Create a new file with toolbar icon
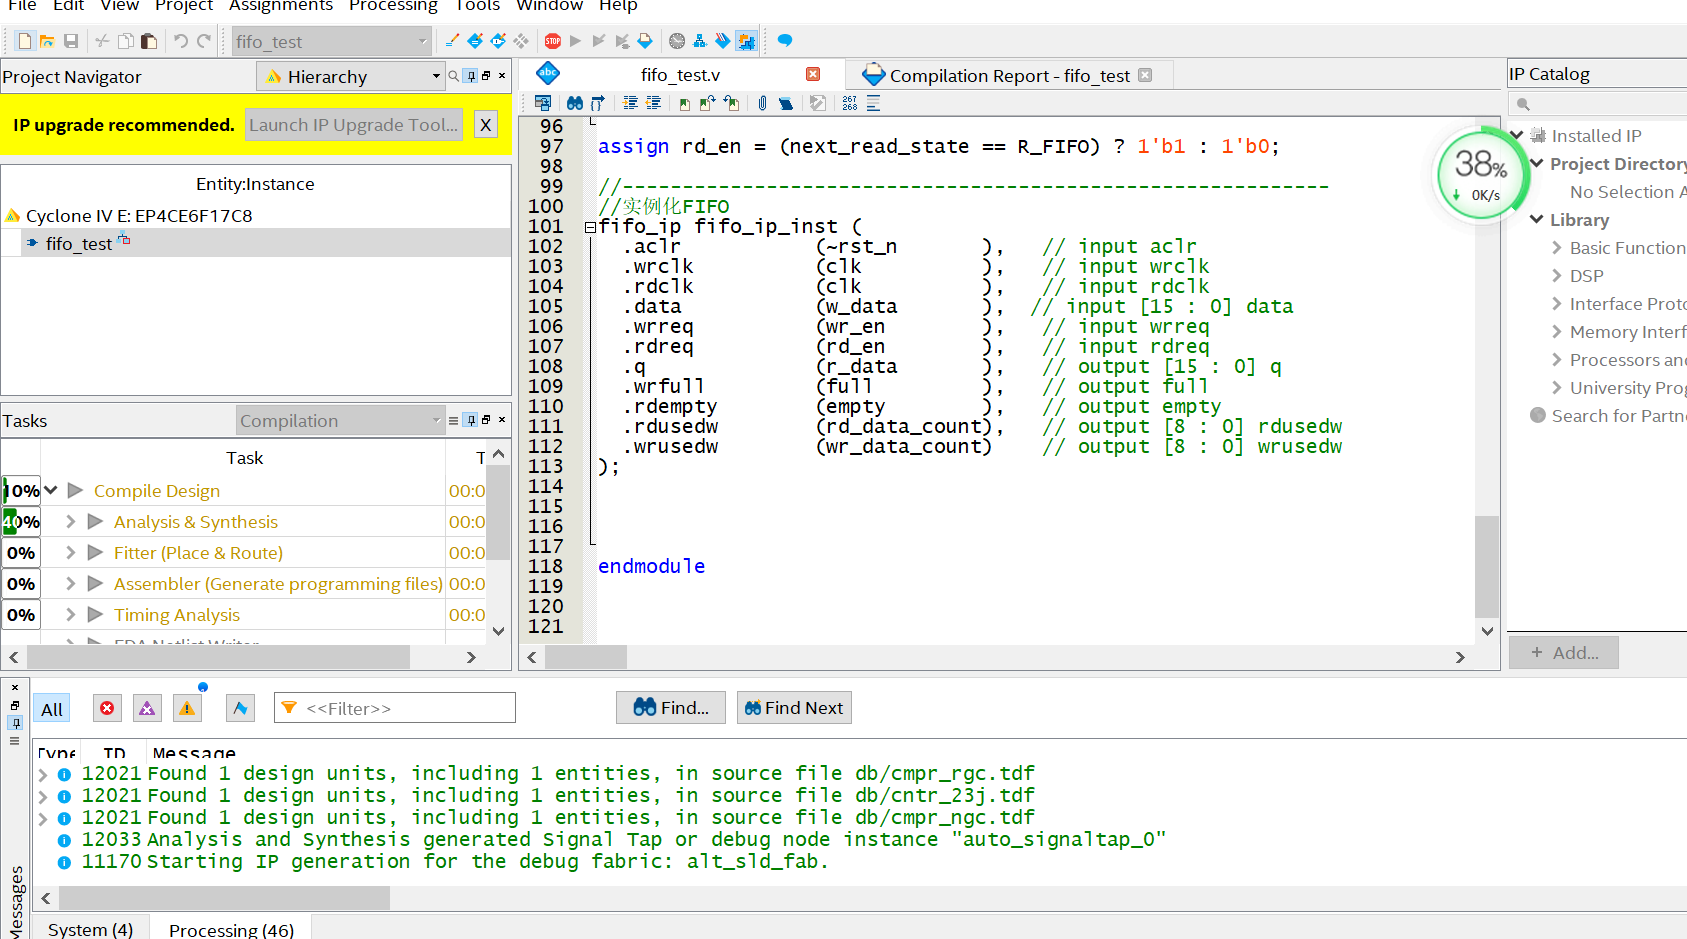This screenshot has height=939, width=1687. (25, 41)
